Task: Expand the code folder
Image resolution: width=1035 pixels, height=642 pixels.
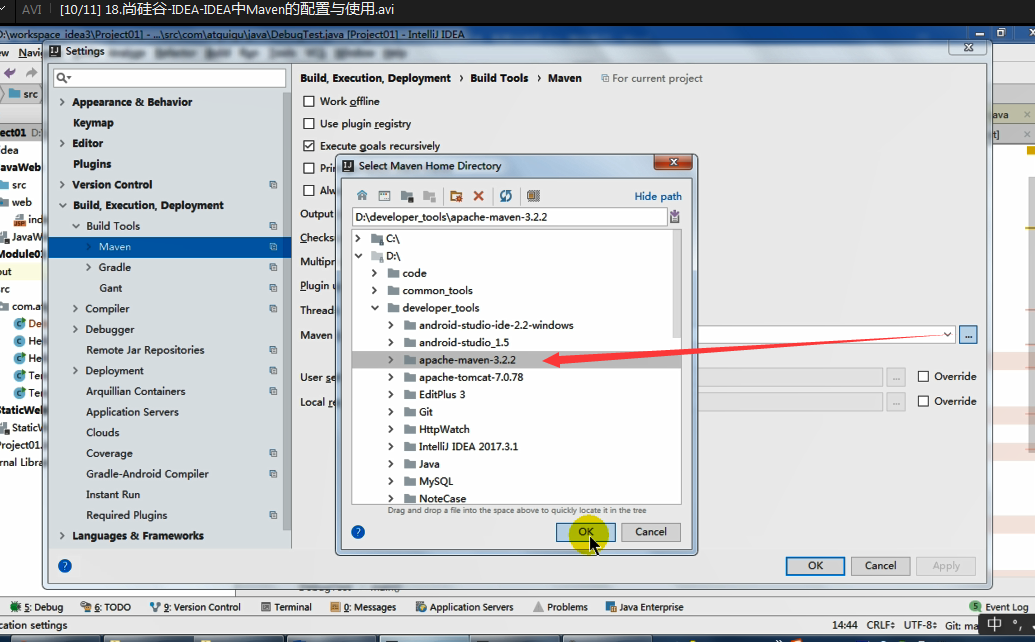Action: 374,273
